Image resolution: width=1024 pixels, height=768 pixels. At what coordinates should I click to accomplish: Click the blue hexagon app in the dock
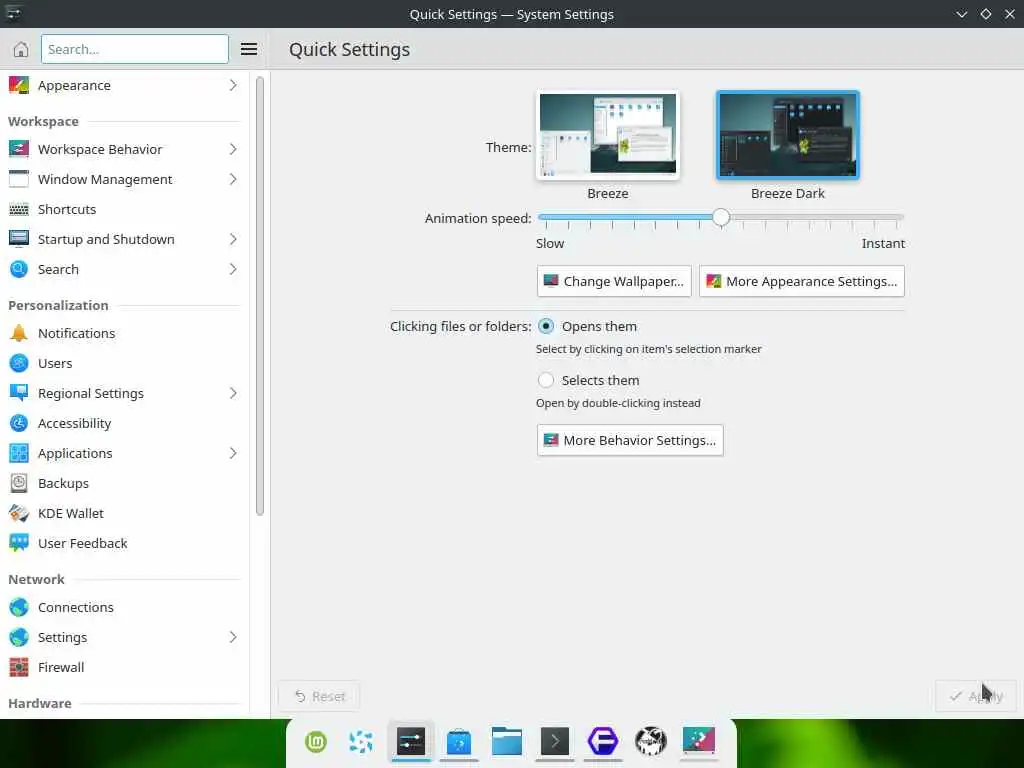click(x=603, y=742)
